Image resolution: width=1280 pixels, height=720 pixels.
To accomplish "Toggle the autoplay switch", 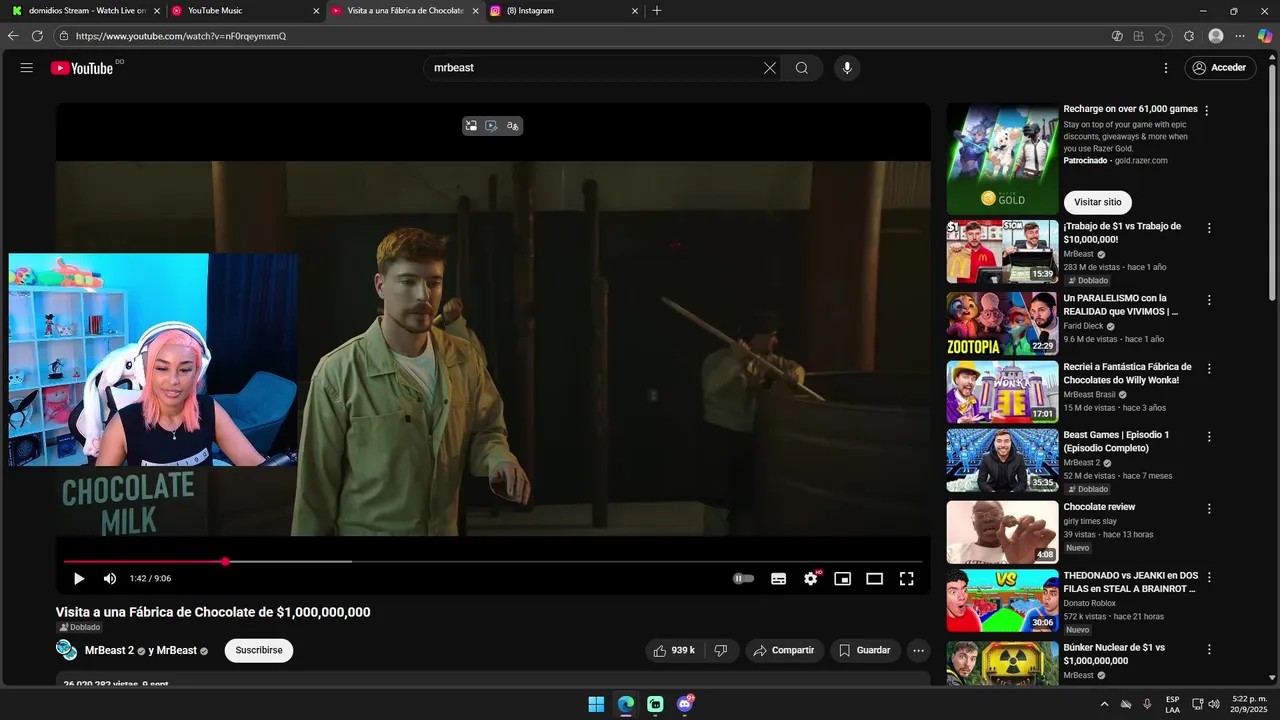I will pyautogui.click(x=743, y=579).
